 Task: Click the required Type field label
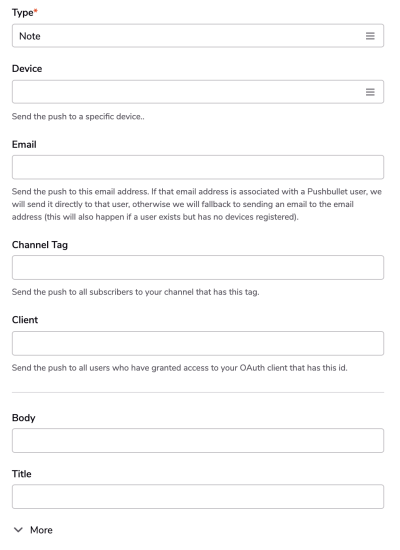click(25, 13)
